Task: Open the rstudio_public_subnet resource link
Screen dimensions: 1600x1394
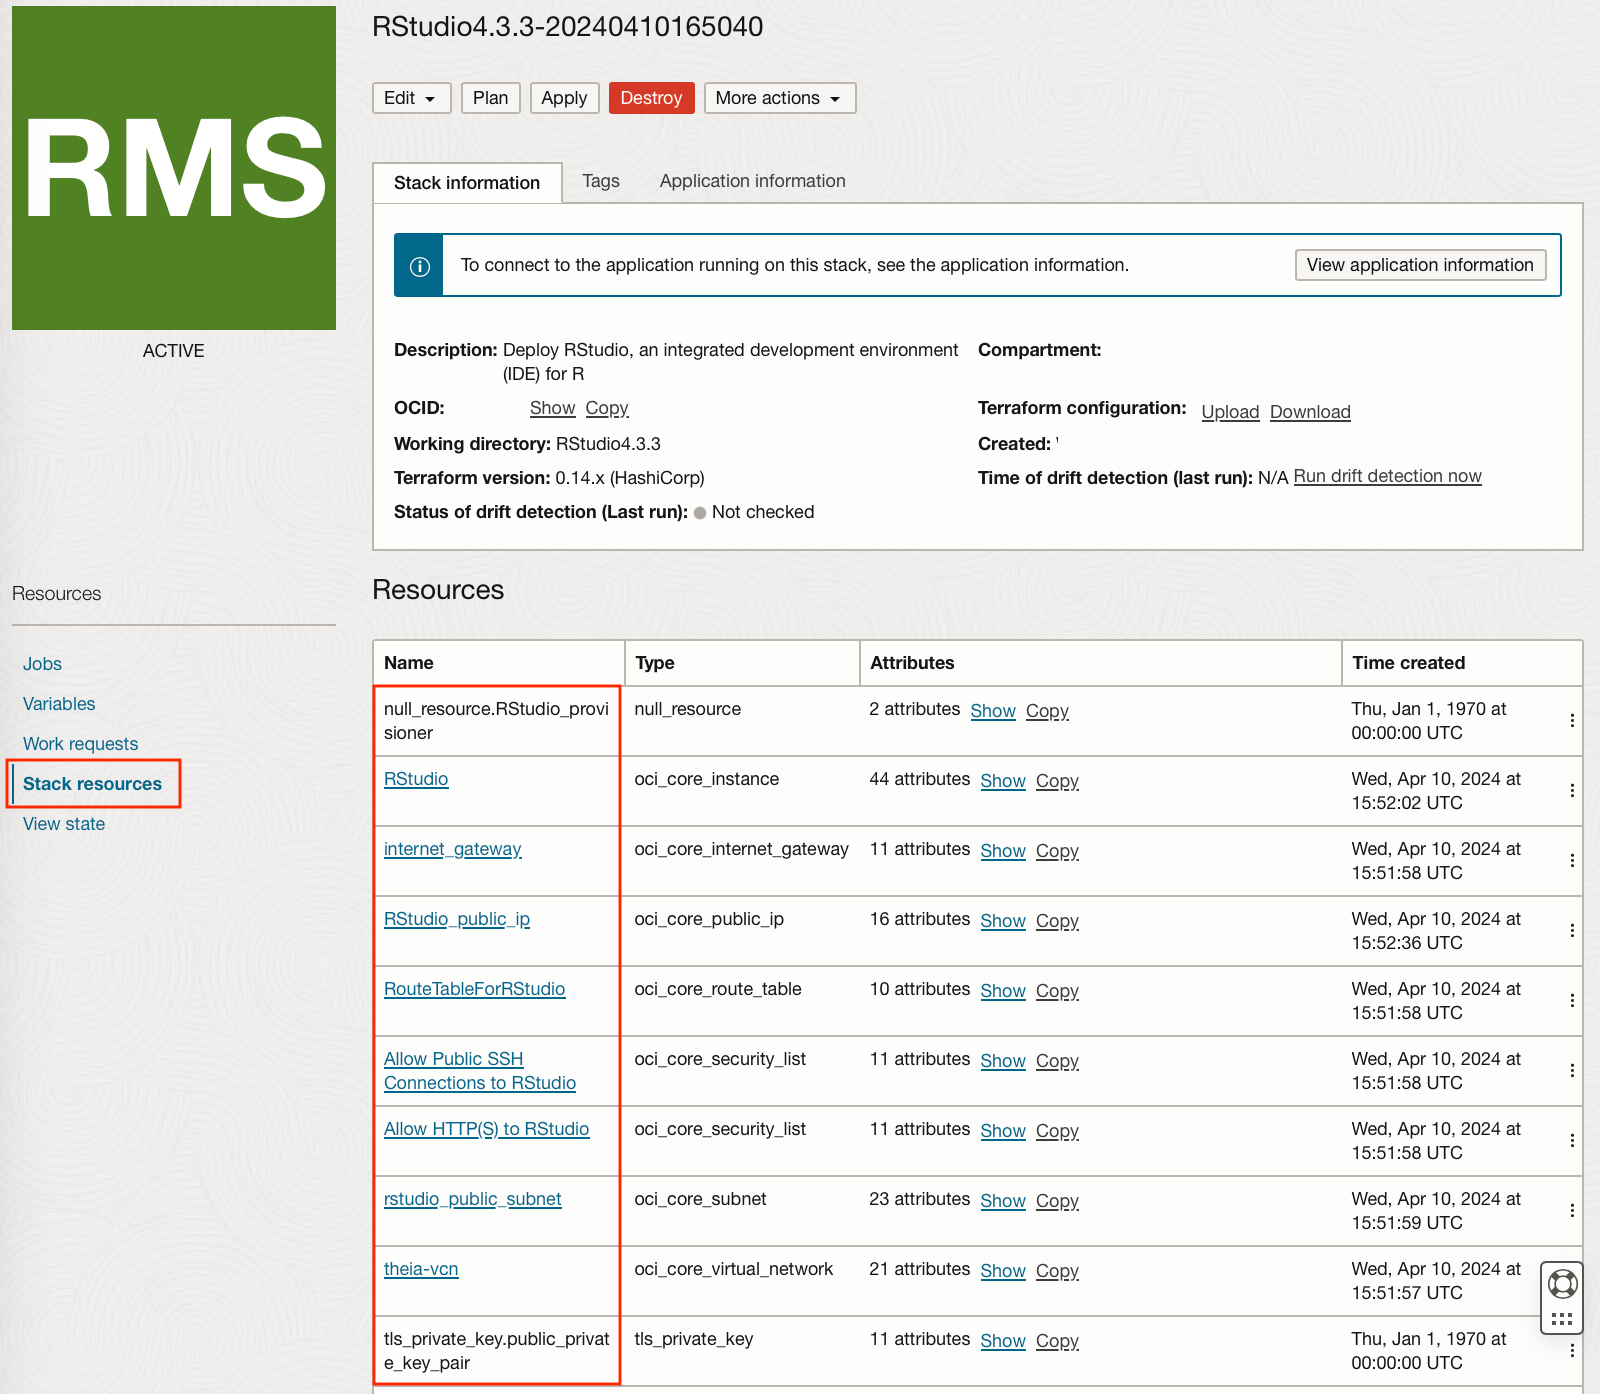Action: click(x=473, y=1199)
